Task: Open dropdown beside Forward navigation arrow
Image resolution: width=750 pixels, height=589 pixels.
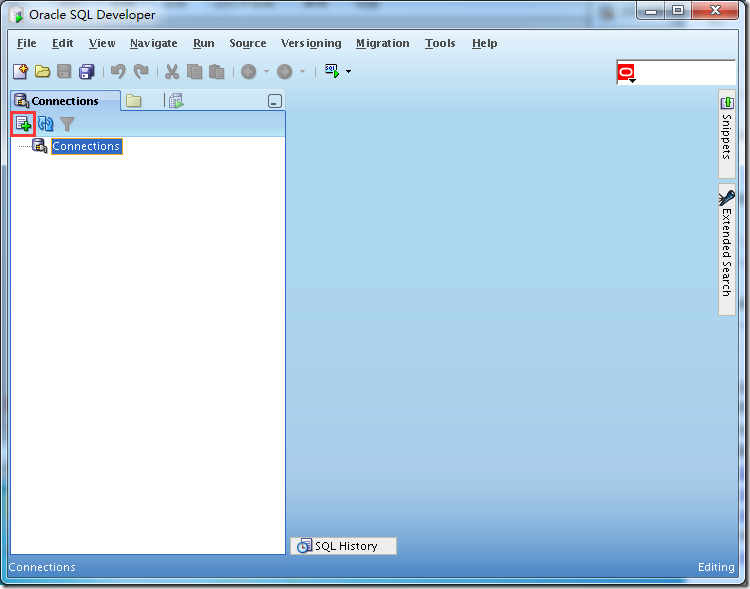Action: tap(302, 72)
